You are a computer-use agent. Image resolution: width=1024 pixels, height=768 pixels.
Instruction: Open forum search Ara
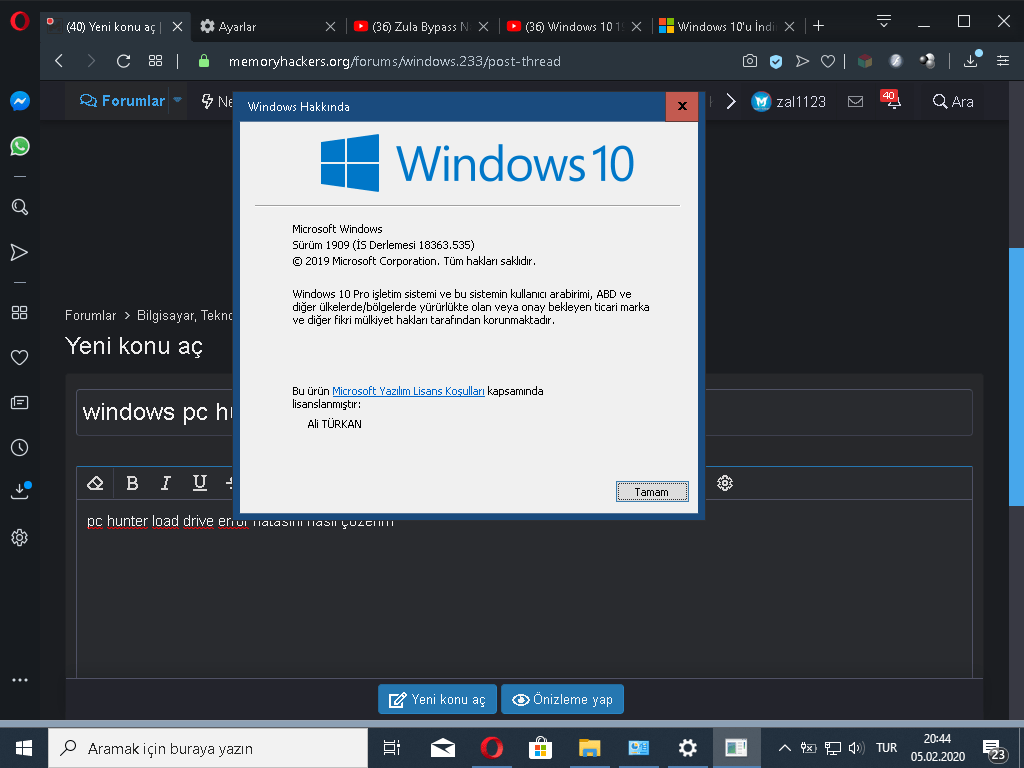pos(953,101)
